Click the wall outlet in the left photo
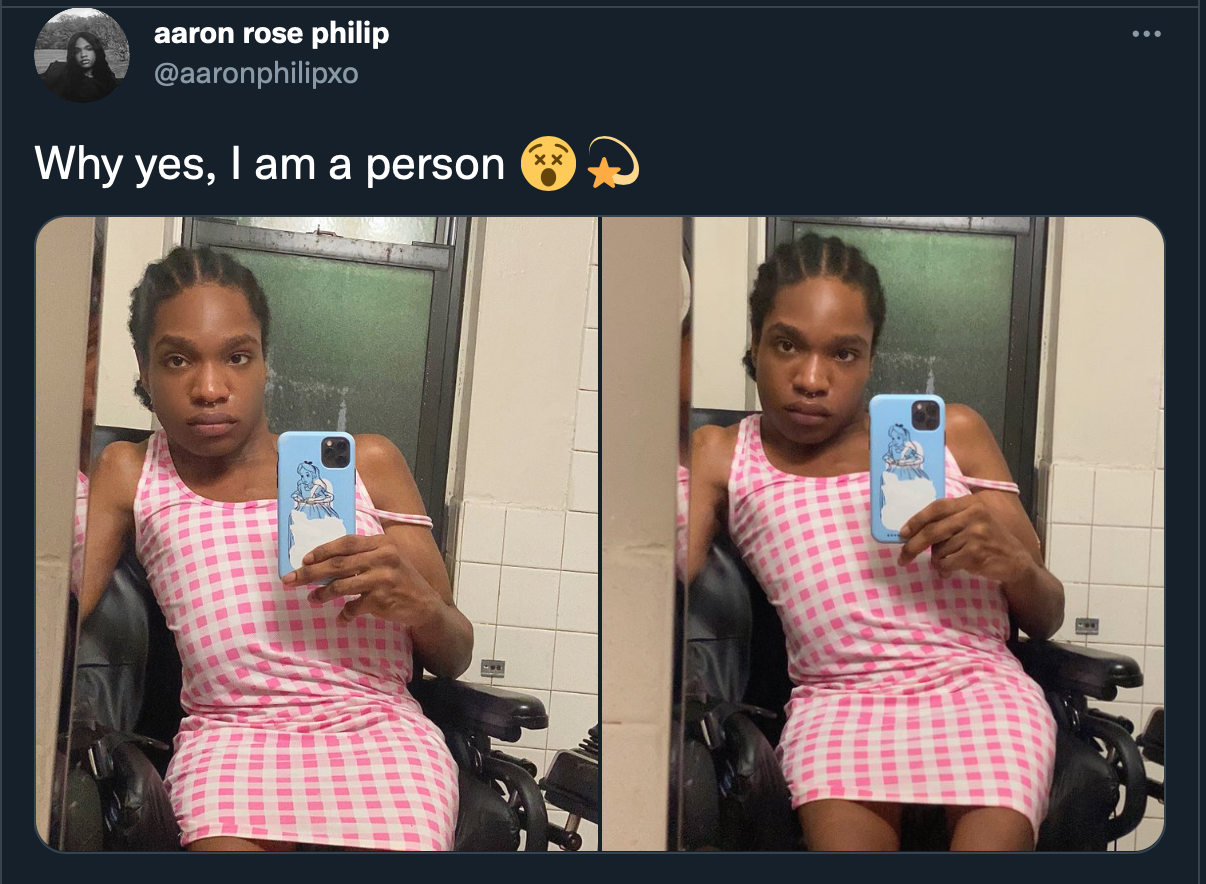Screen dimensions: 1206x884 [x=492, y=667]
